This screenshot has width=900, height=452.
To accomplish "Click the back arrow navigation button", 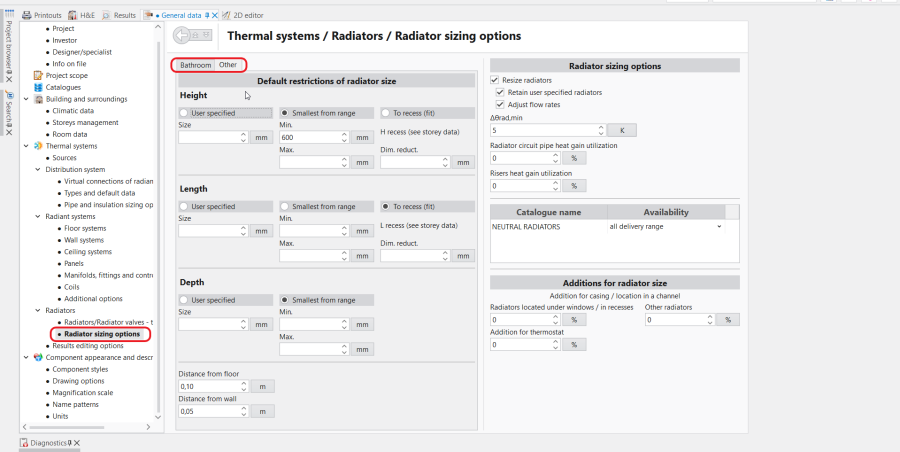I will tap(183, 36).
